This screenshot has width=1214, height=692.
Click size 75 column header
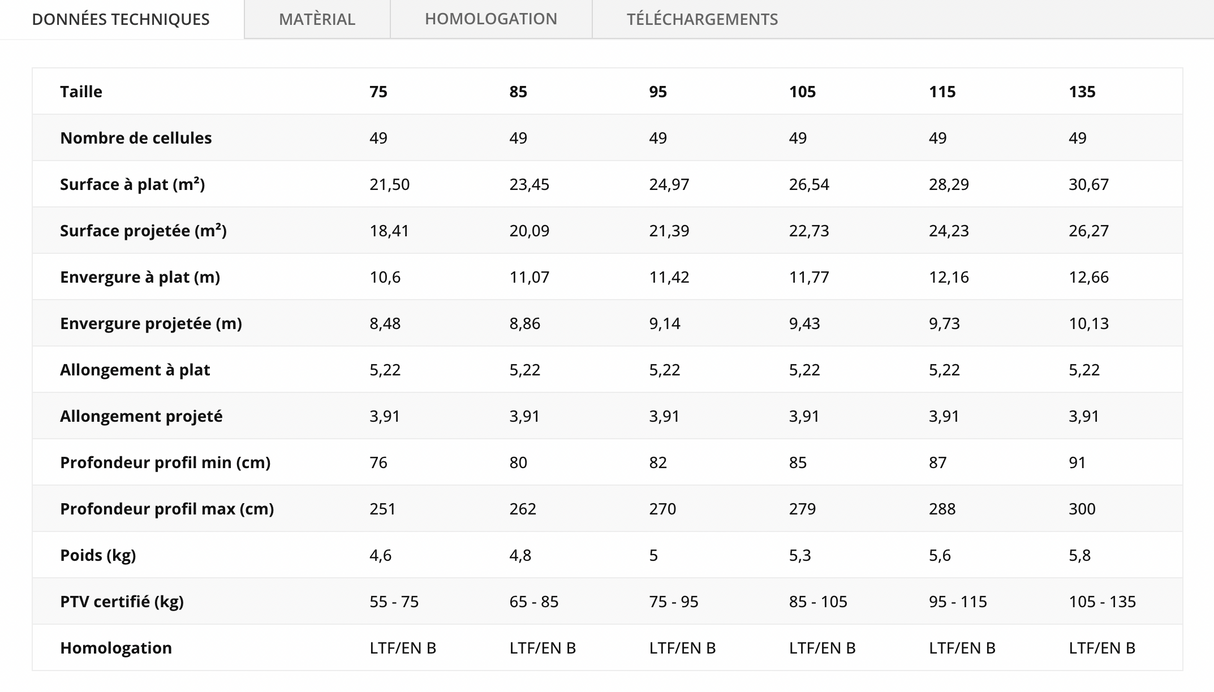[x=378, y=92]
